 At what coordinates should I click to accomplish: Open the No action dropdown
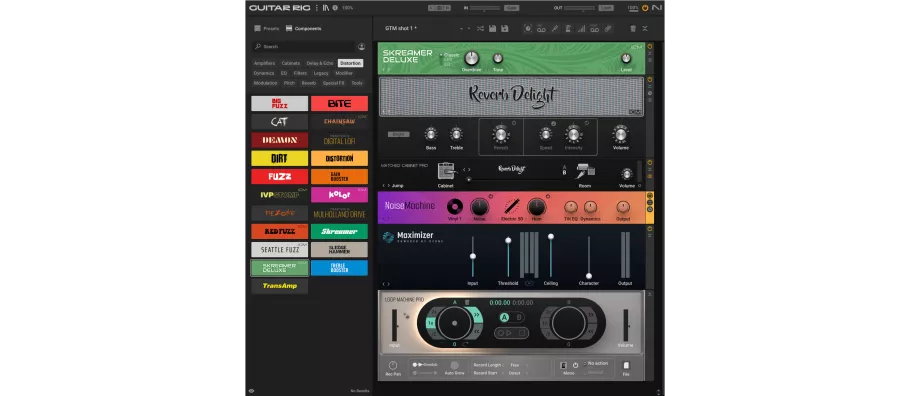coord(598,363)
